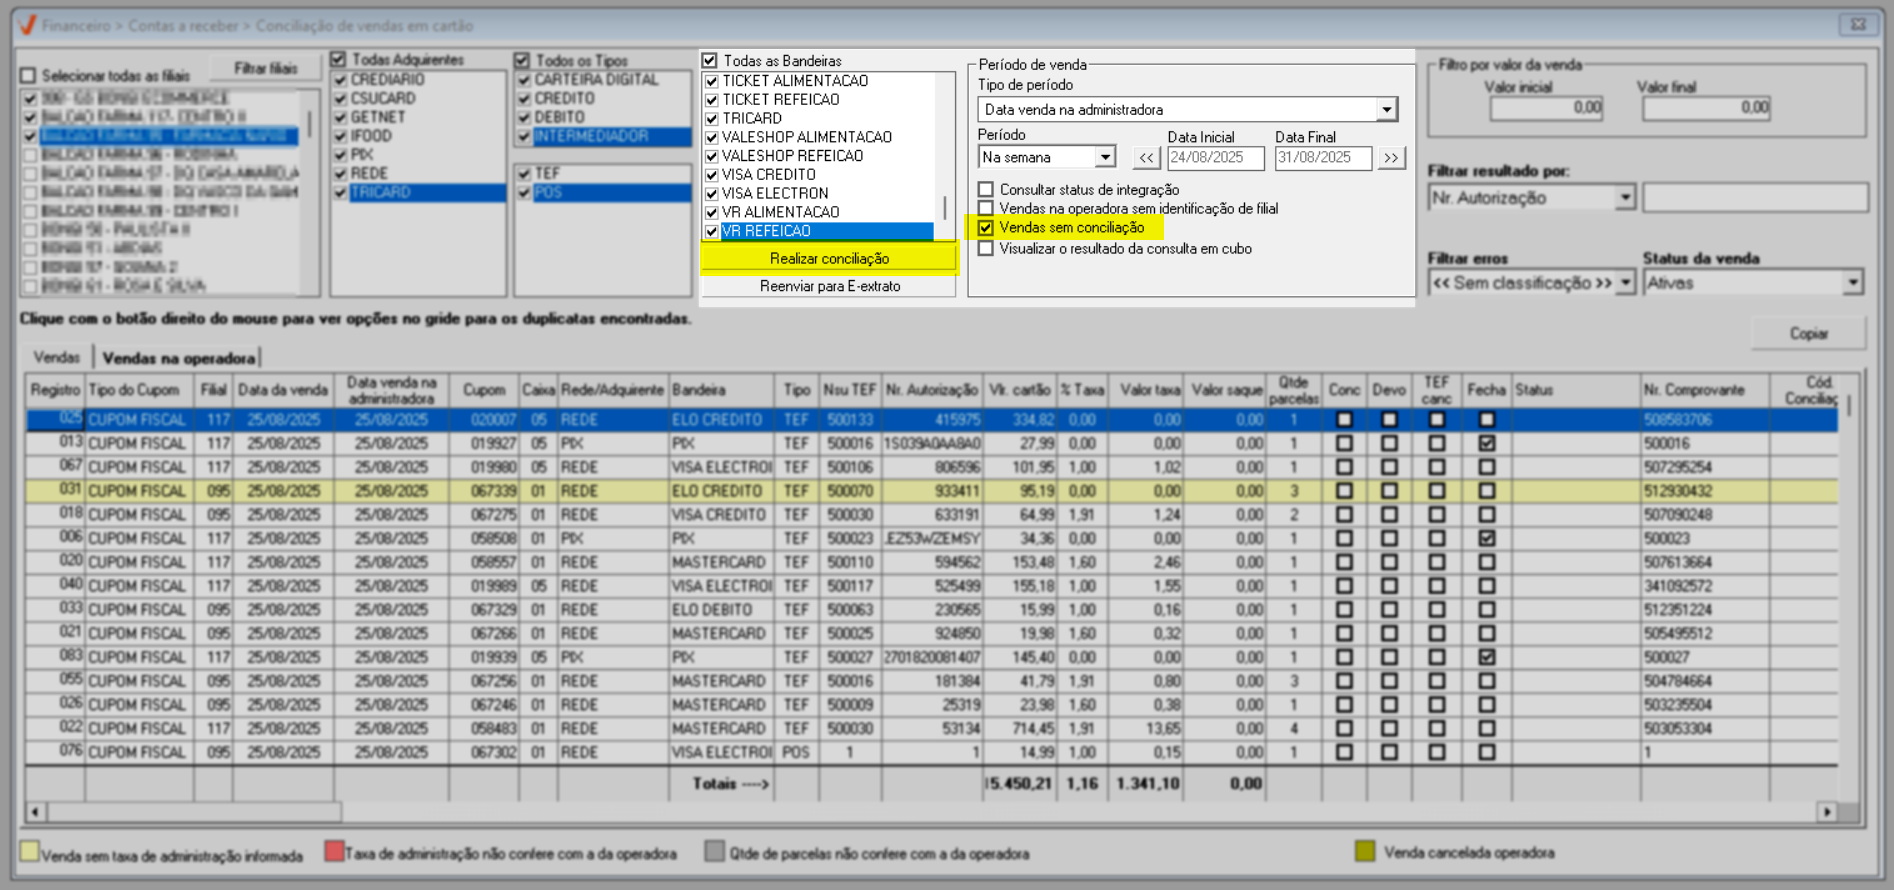Switch to the 'Vendas' tab

[x=57, y=358]
